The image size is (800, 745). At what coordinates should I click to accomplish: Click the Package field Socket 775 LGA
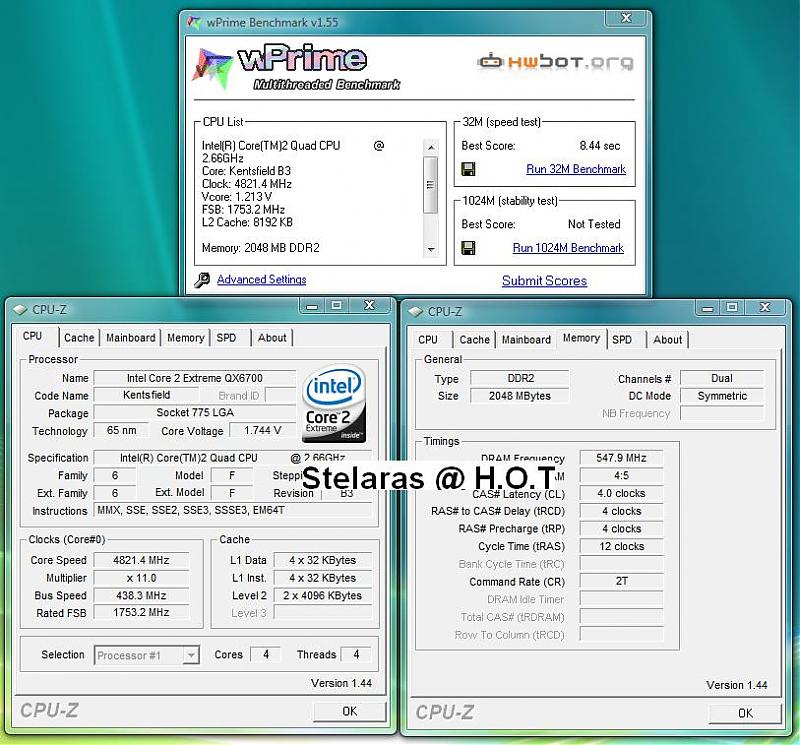point(194,412)
